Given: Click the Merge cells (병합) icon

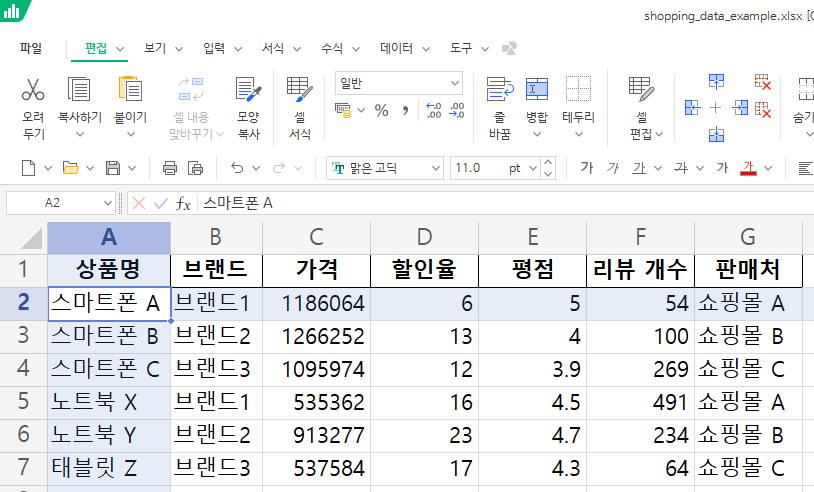Looking at the screenshot, I should coord(537,91).
